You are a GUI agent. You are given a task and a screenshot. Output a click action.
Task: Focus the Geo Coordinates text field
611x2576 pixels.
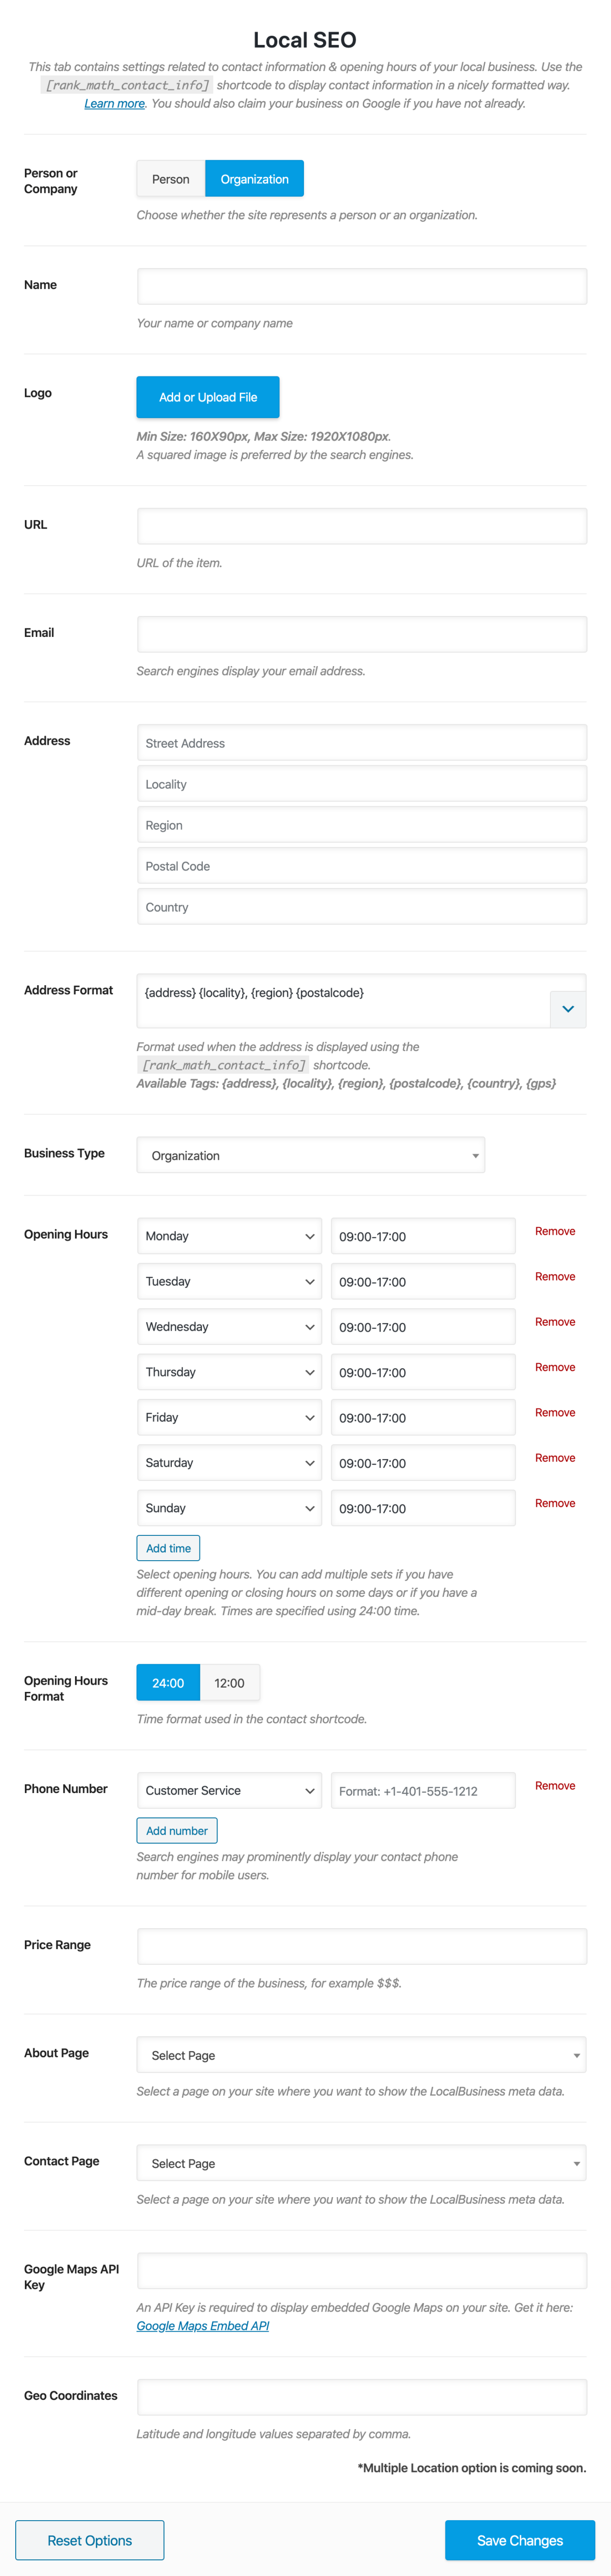(361, 2397)
